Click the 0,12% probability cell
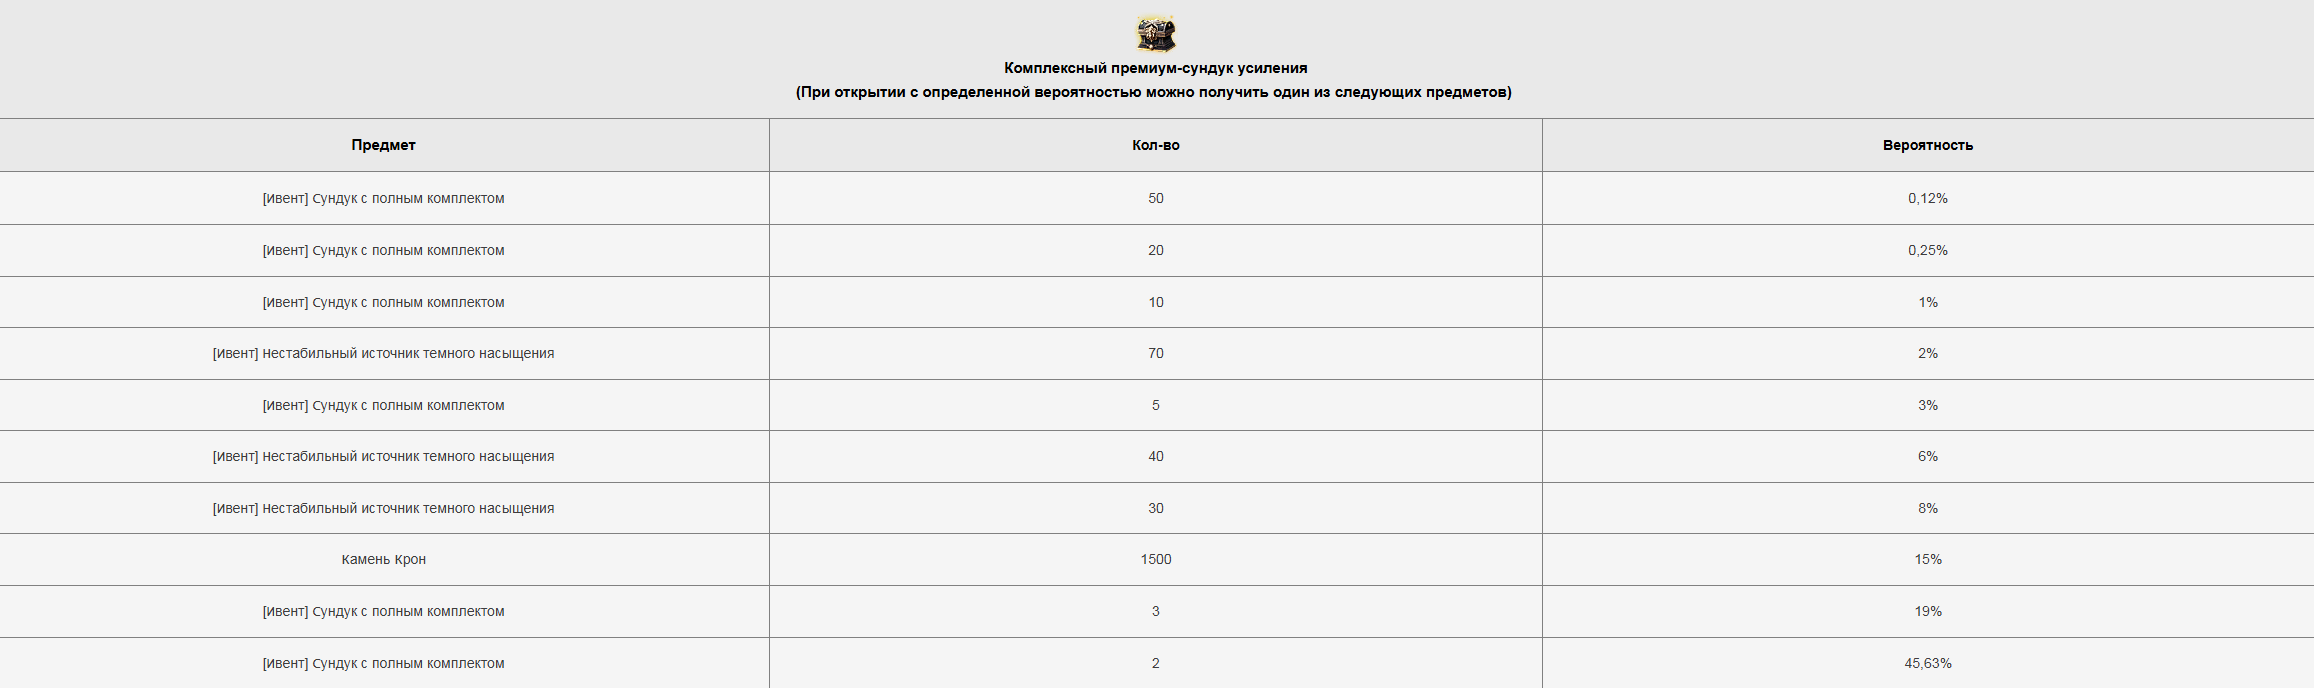The image size is (2314, 688). [1927, 198]
